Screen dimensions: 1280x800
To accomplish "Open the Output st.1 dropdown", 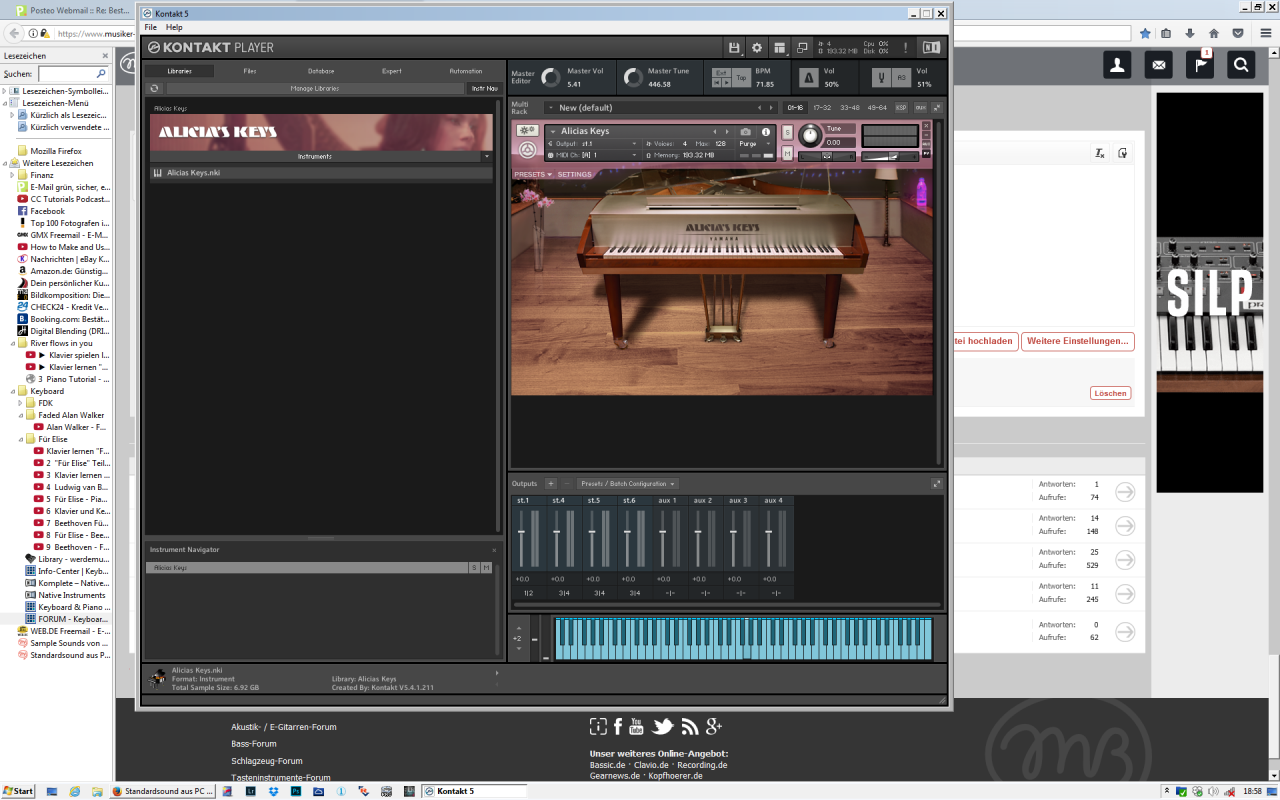I will pos(634,144).
